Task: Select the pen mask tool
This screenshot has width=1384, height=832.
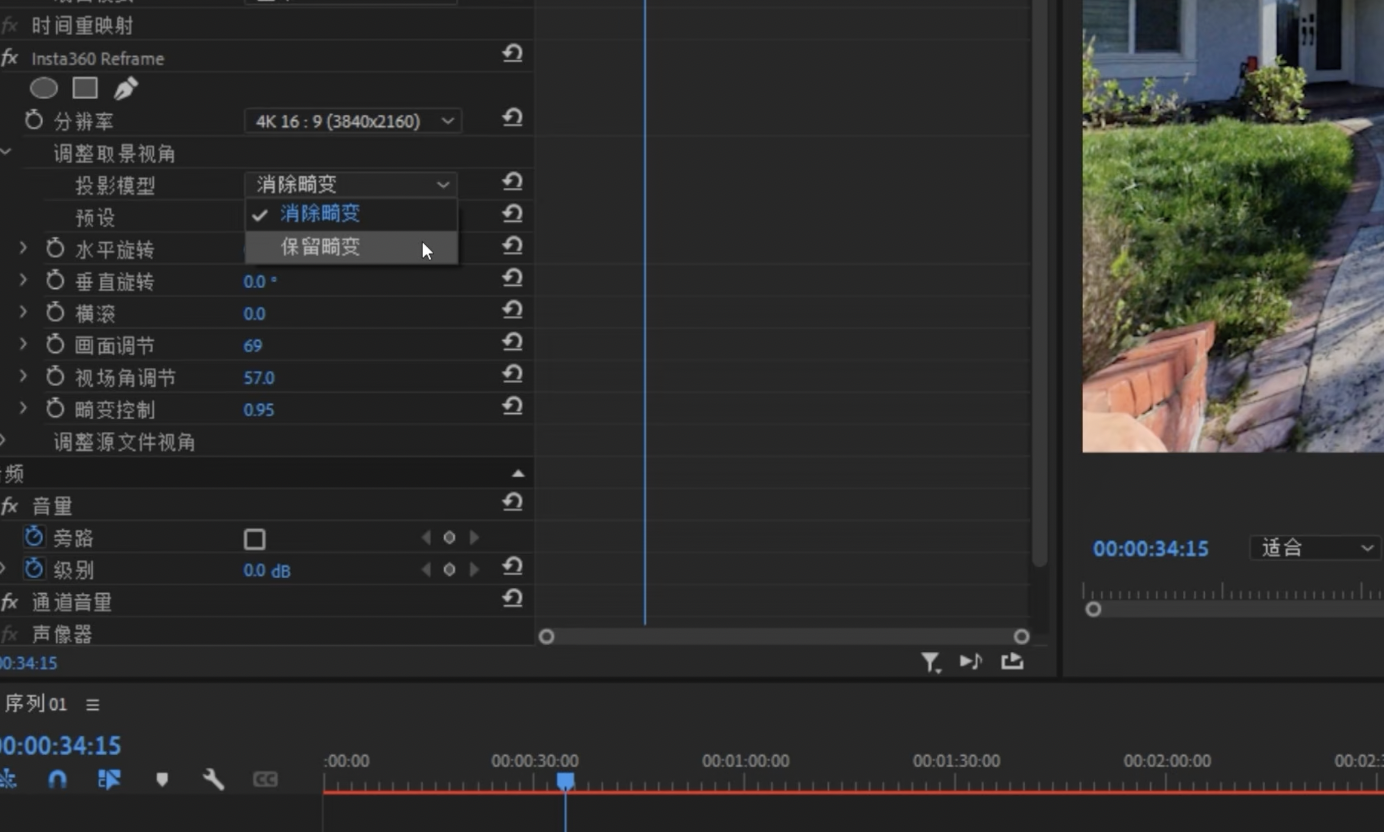Action: point(125,88)
